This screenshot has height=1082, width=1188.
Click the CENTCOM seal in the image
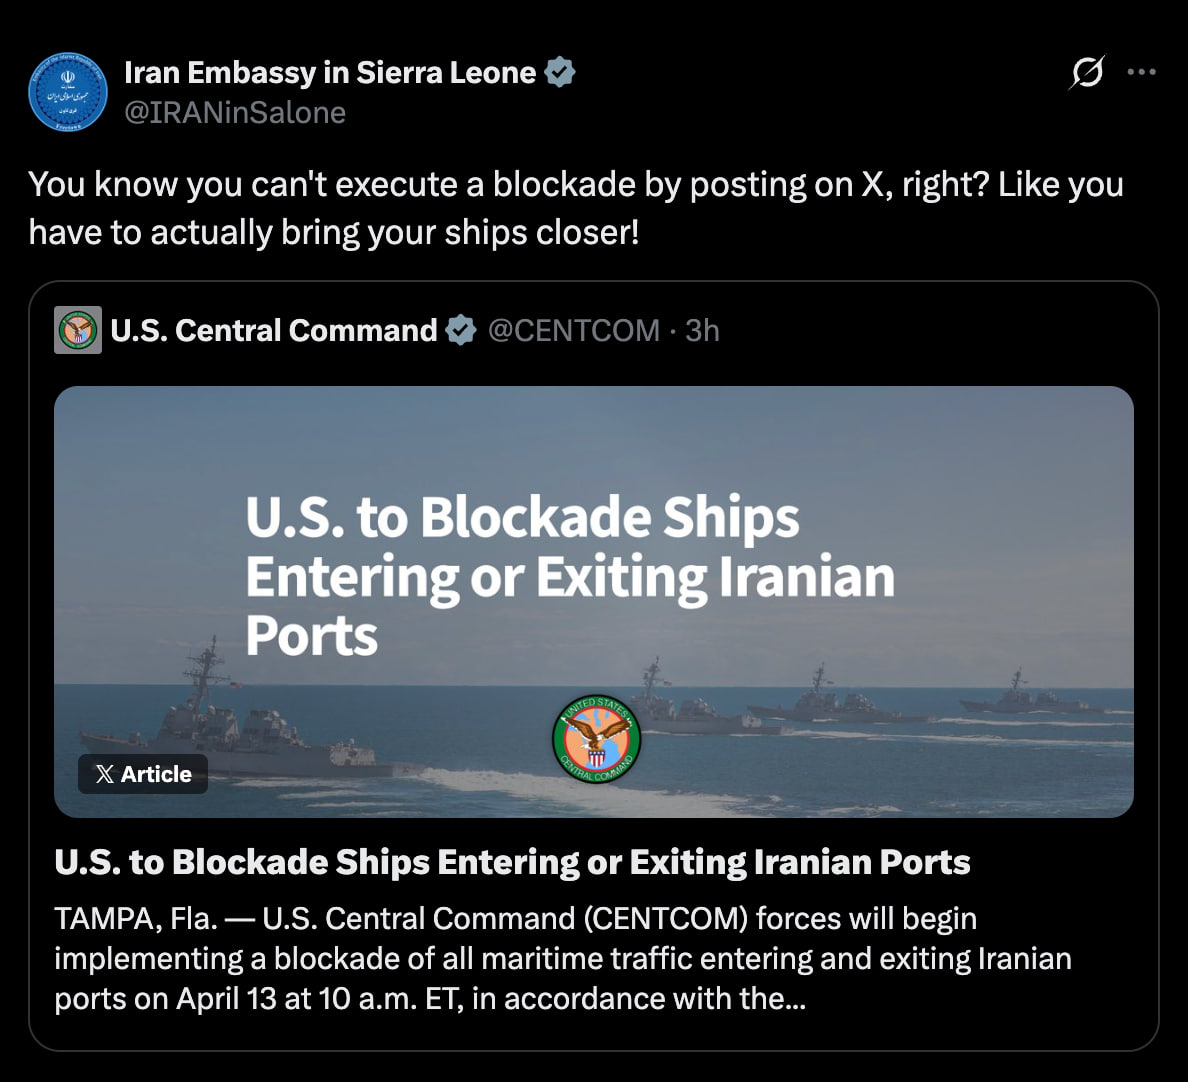(597, 740)
